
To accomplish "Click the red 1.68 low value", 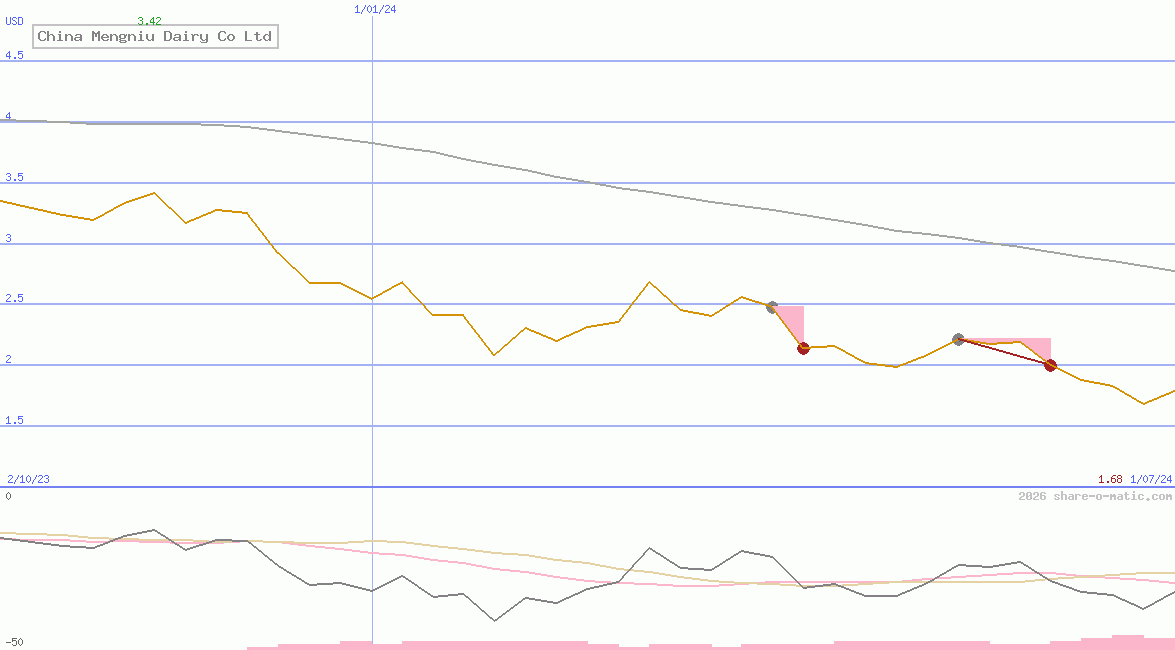I will coord(1111,479).
